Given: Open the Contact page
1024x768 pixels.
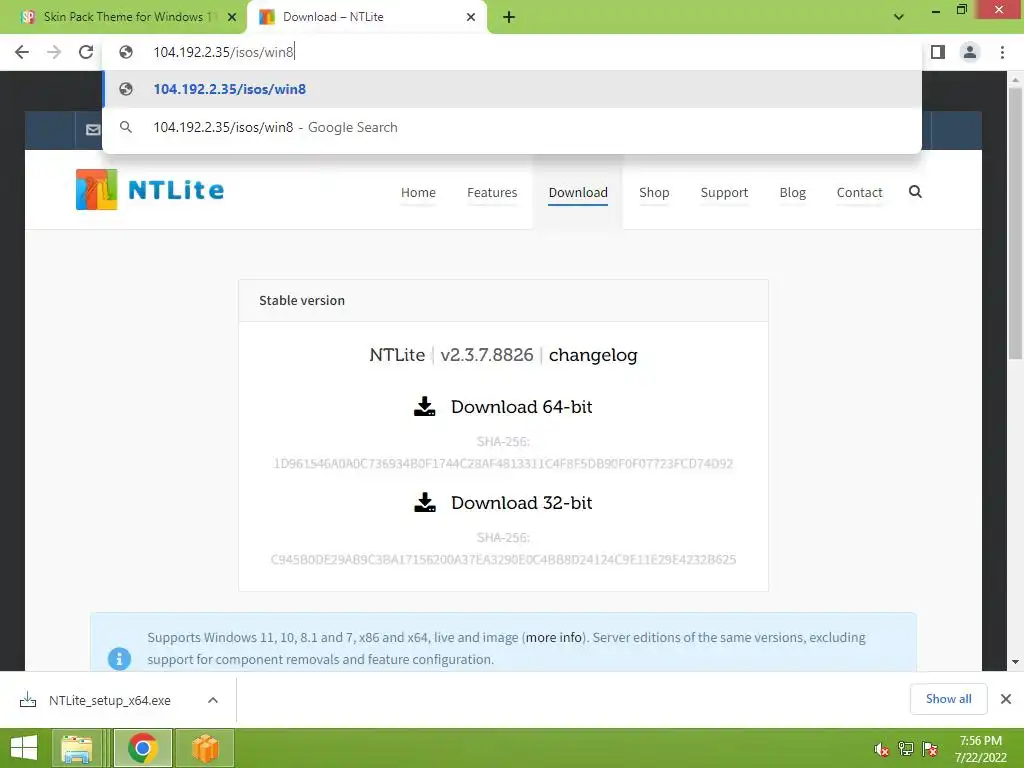Looking at the screenshot, I should pyautogui.click(x=859, y=193).
